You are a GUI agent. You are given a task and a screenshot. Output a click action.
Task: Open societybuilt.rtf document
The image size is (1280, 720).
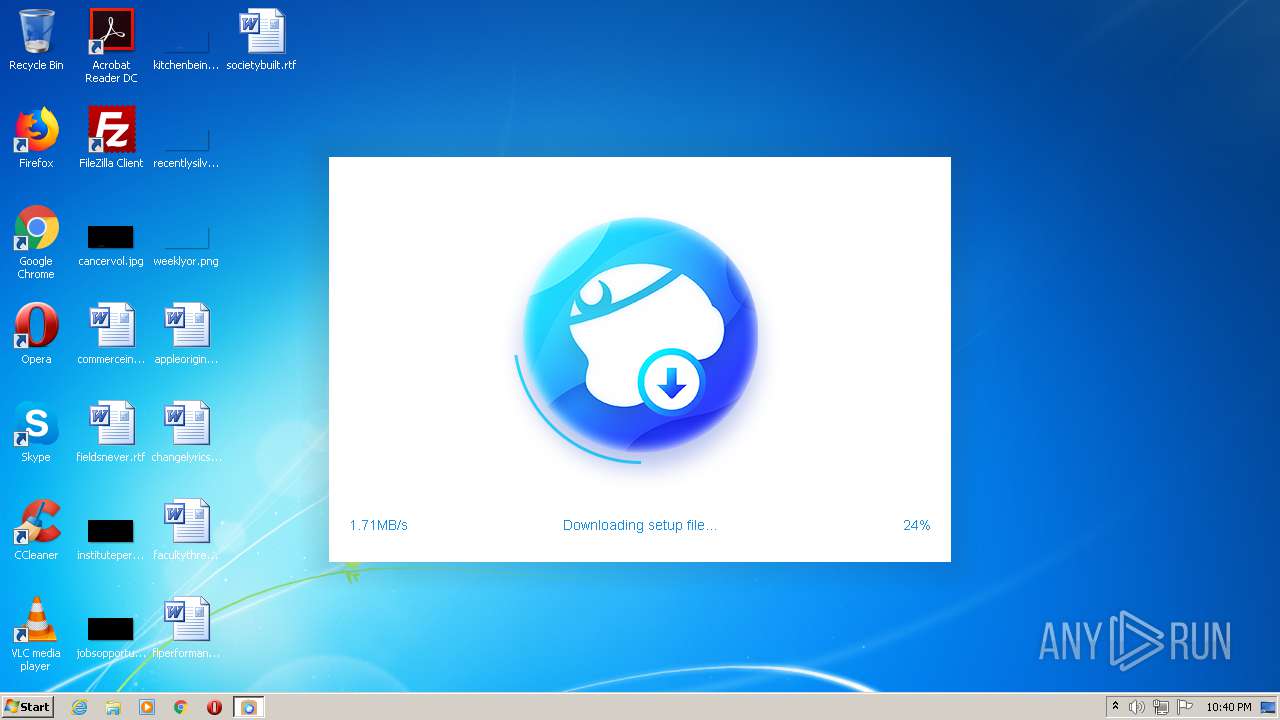[261, 40]
